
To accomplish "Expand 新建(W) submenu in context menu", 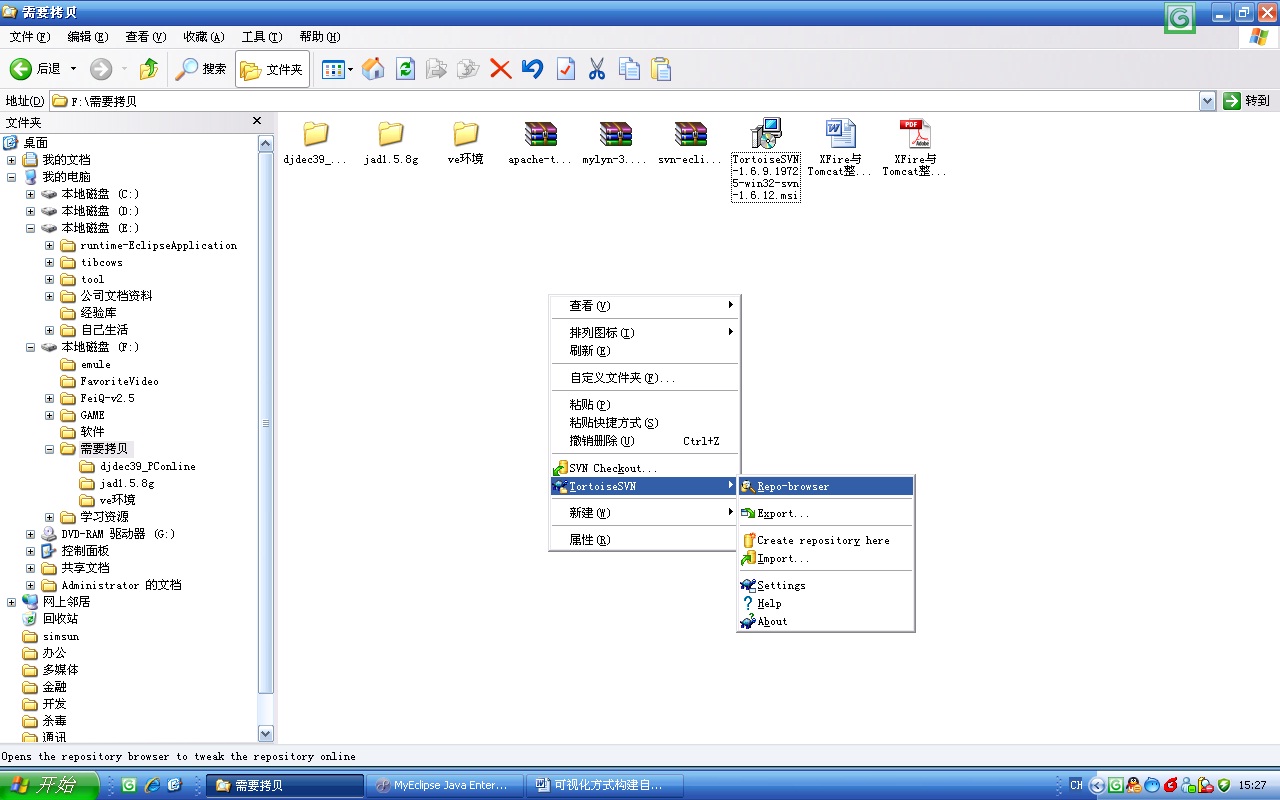I will pyautogui.click(x=644, y=513).
